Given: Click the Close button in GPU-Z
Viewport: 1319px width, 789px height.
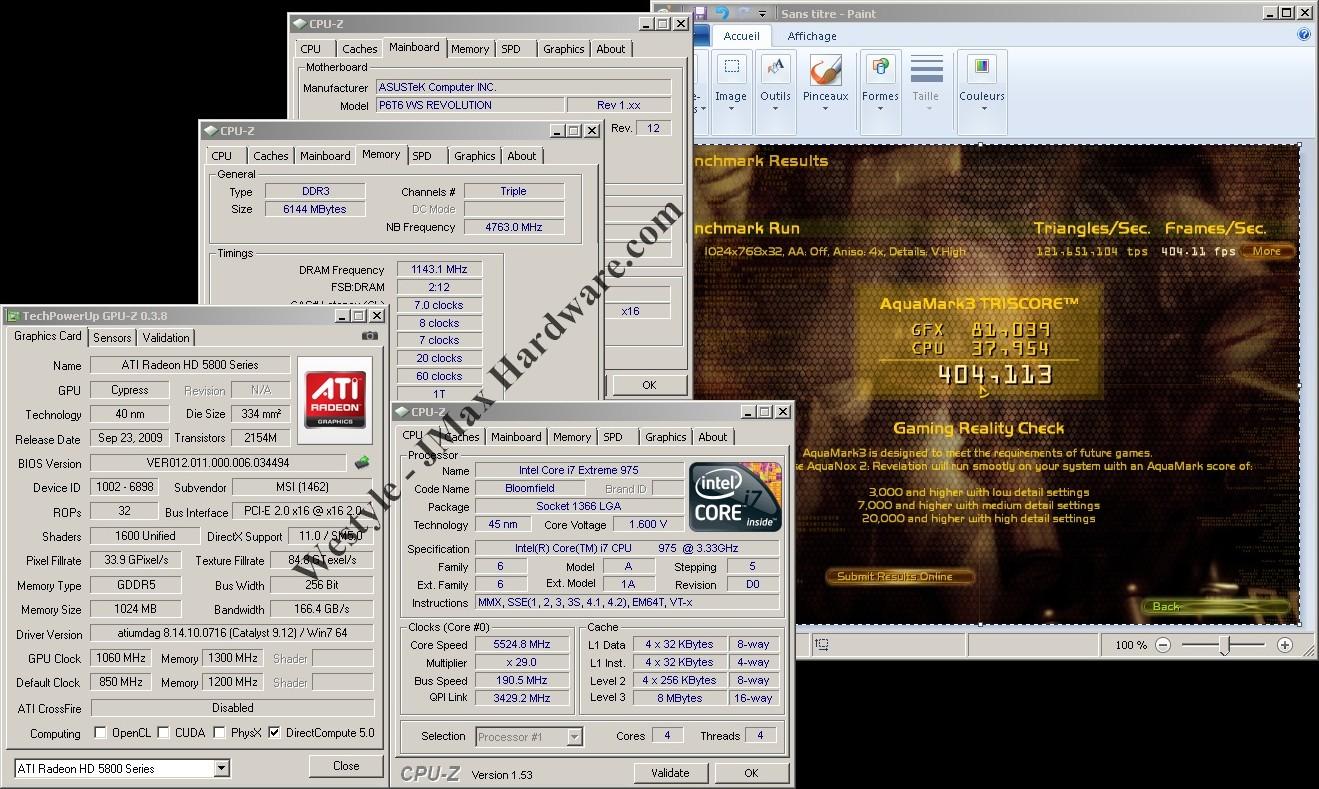Looking at the screenshot, I should click(346, 766).
